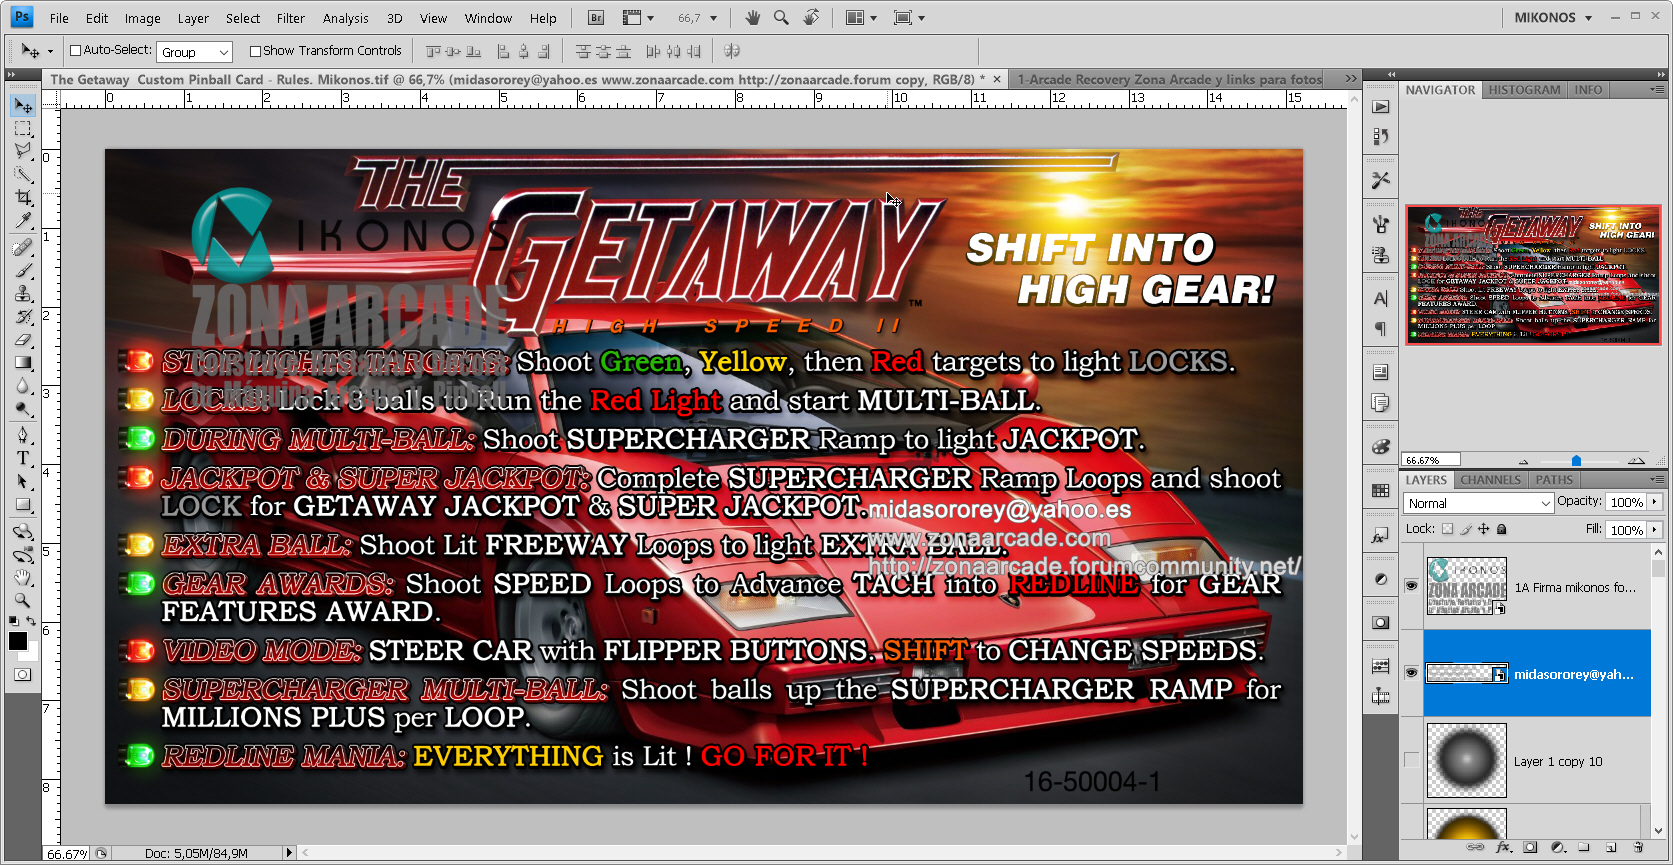Show the Layer 1 copy 10 layer

click(1411, 760)
